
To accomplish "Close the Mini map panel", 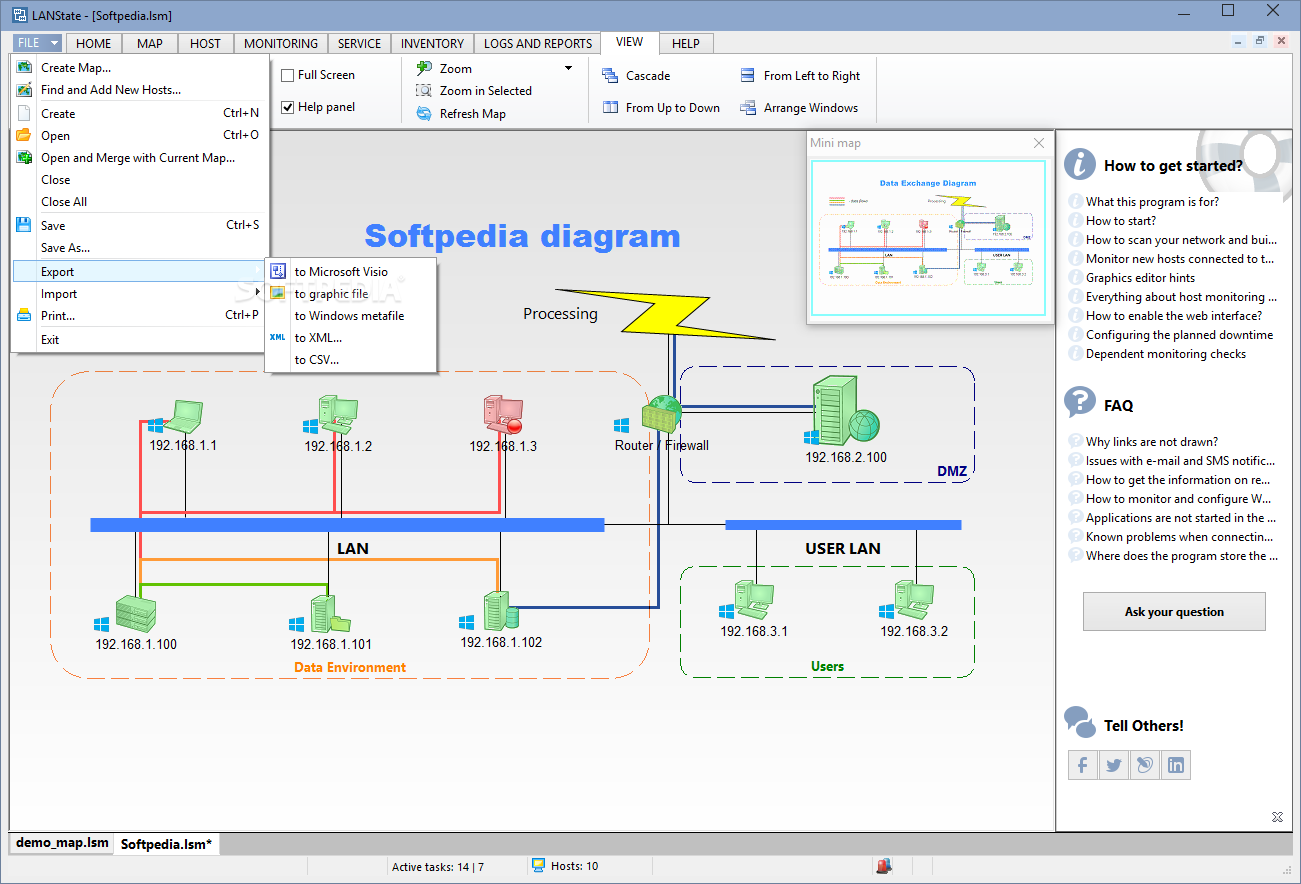I will [x=1039, y=143].
